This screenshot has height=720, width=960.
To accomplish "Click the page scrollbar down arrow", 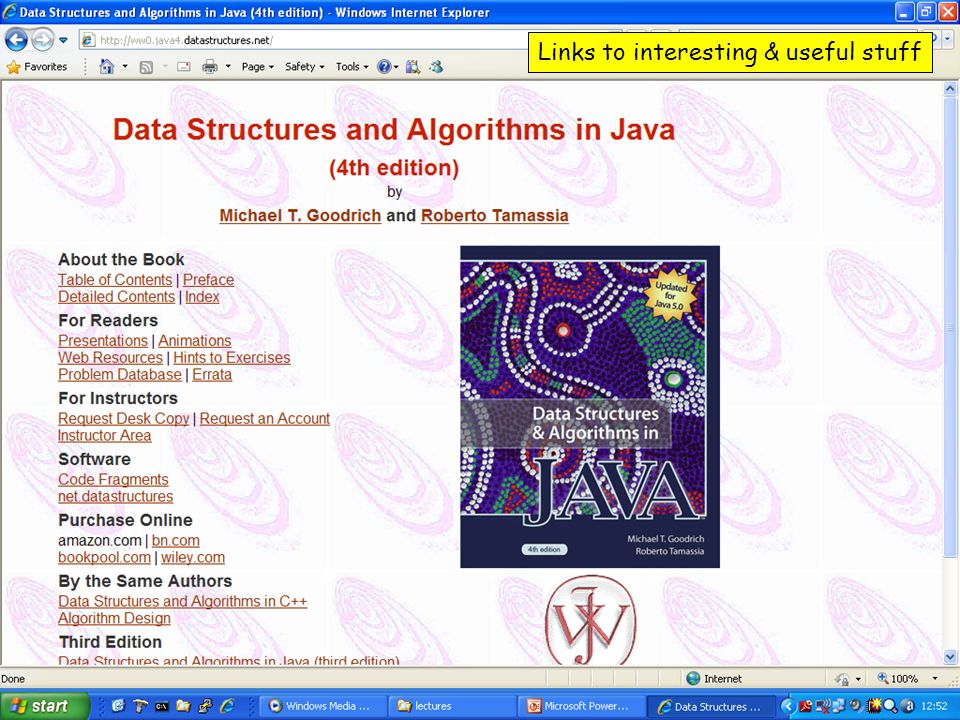I will point(950,657).
